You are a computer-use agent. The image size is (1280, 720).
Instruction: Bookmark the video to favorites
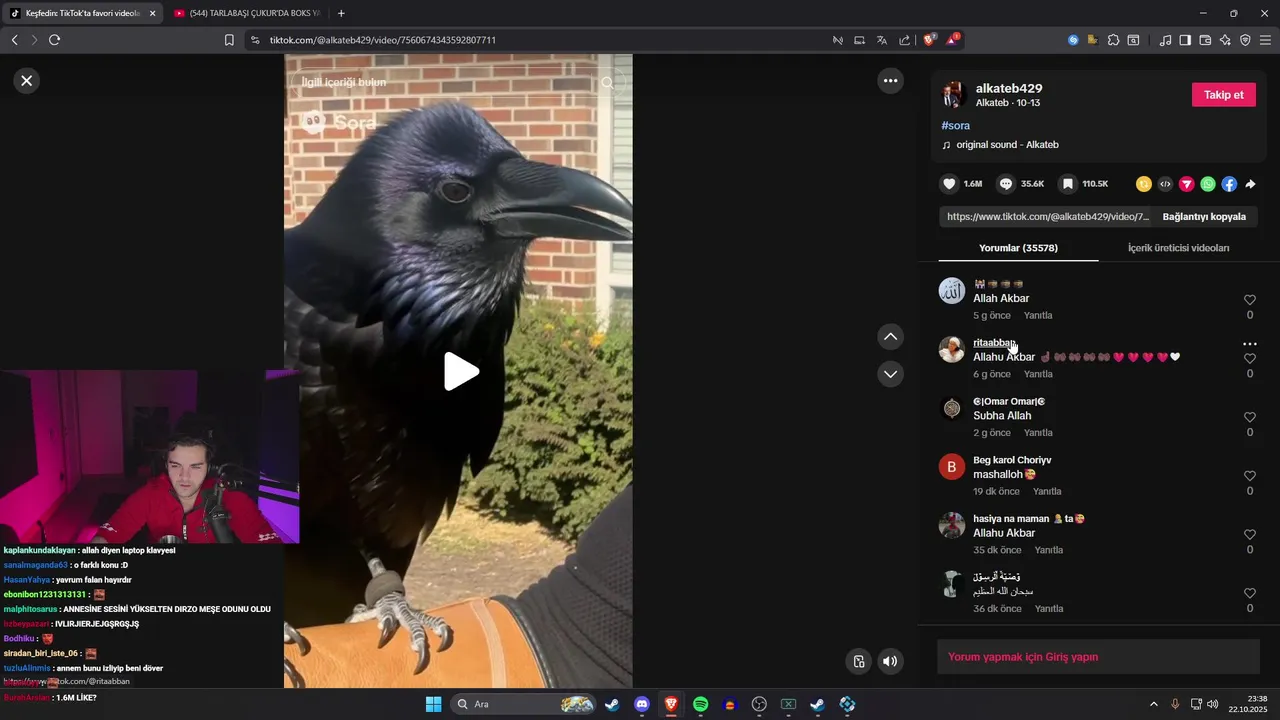coord(1068,184)
